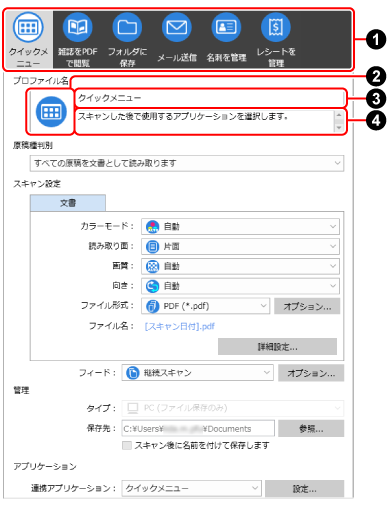The width and height of the screenshot is (391, 510).
Task: Click 参照 to browse save destination
Action: (x=311, y=428)
